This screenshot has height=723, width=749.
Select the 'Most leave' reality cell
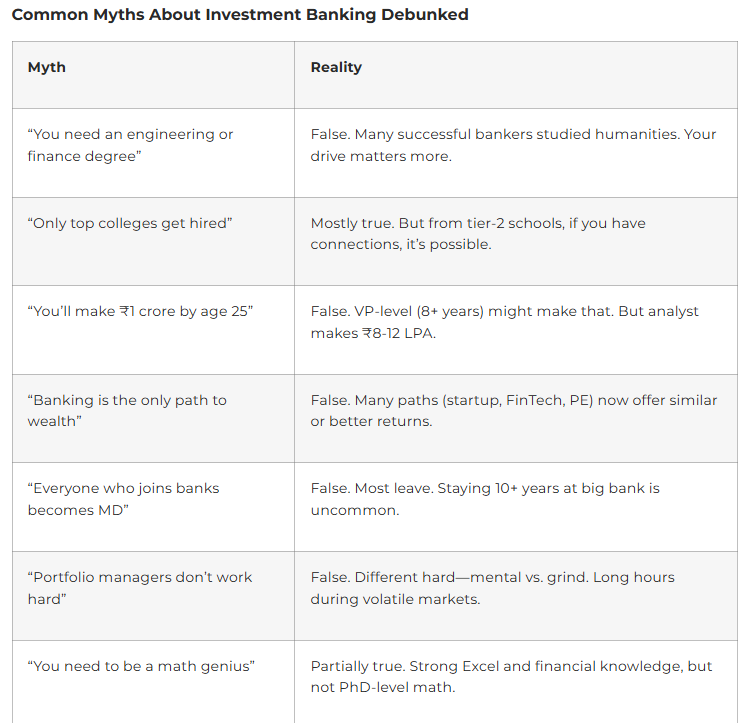point(485,499)
